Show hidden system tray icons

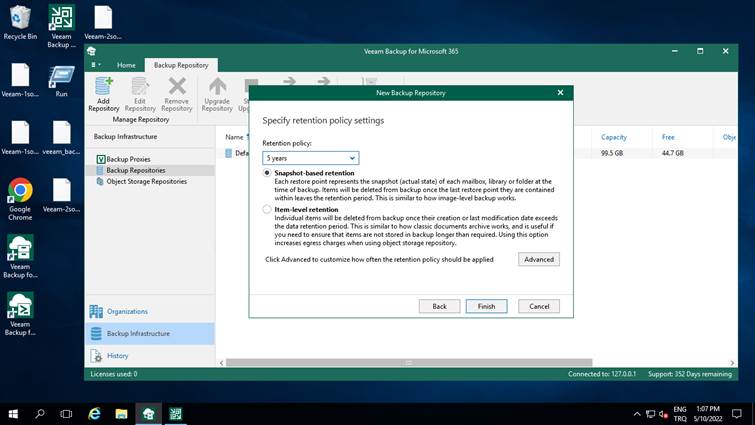pos(637,414)
